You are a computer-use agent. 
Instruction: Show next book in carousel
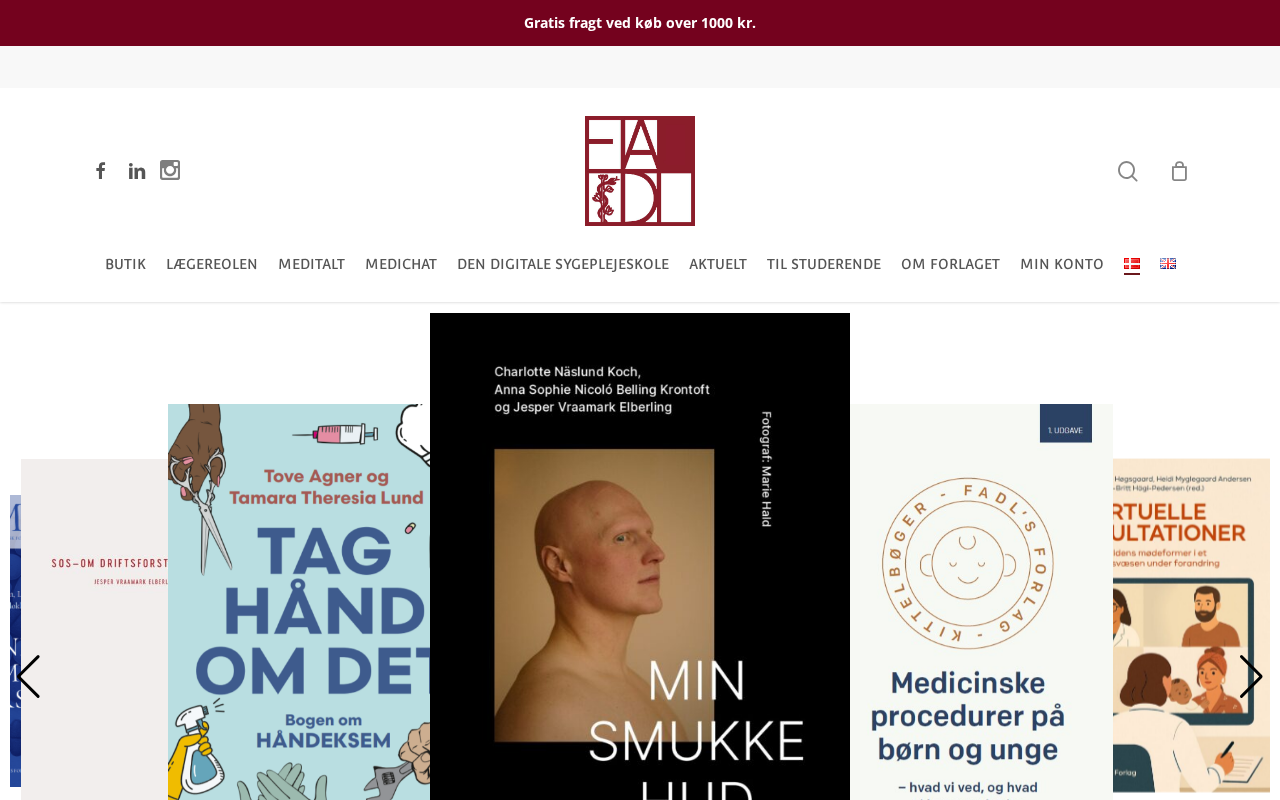click(x=1251, y=677)
